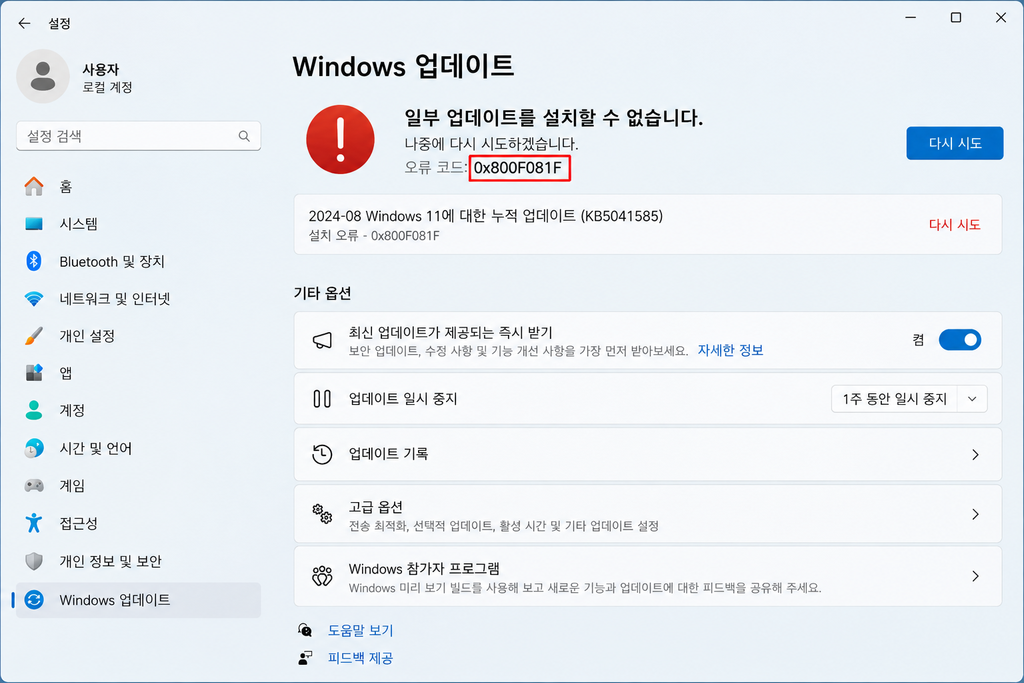Click the Get help icon at bottom
The width and height of the screenshot is (1024, 683).
click(x=305, y=630)
